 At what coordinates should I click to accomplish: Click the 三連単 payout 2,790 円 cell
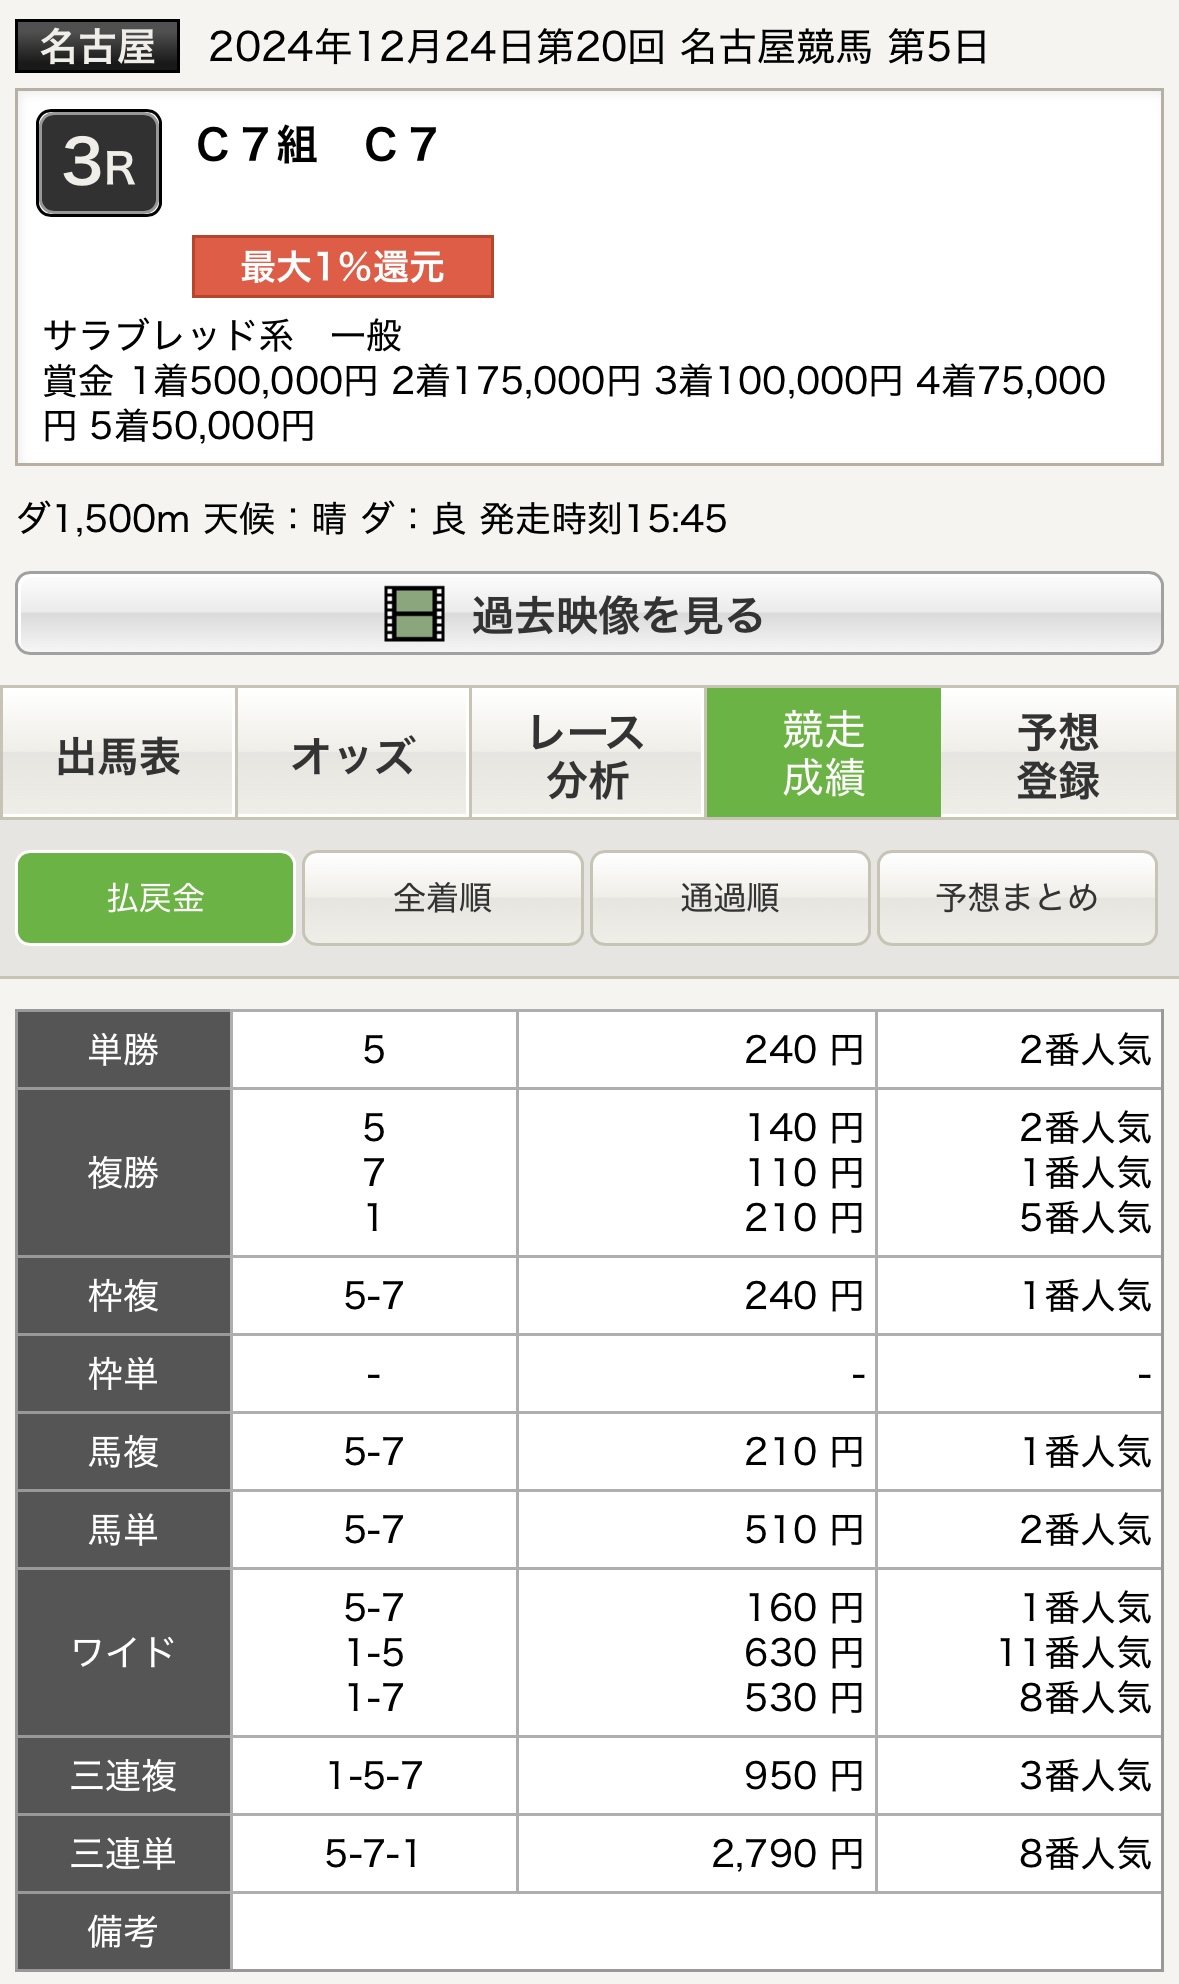tap(697, 1854)
